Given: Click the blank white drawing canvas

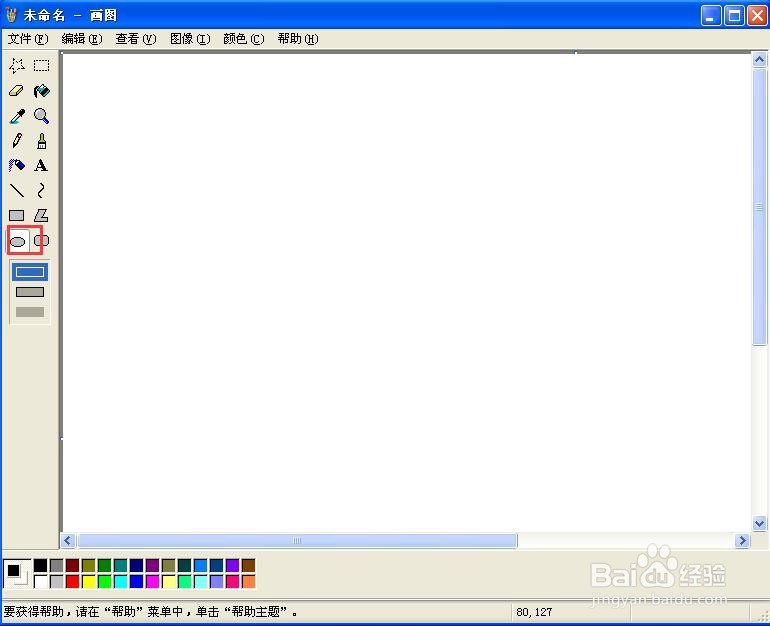Looking at the screenshot, I should point(407,292).
